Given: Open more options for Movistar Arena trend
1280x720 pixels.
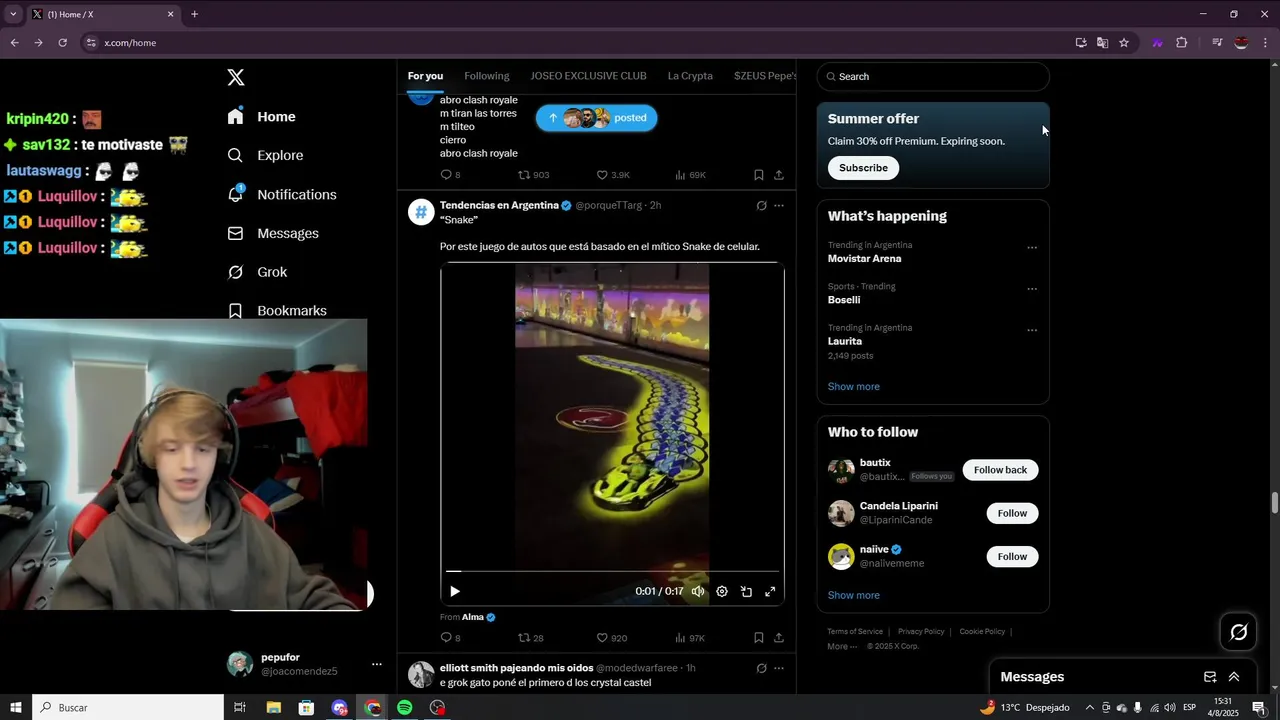Looking at the screenshot, I should click(1032, 248).
